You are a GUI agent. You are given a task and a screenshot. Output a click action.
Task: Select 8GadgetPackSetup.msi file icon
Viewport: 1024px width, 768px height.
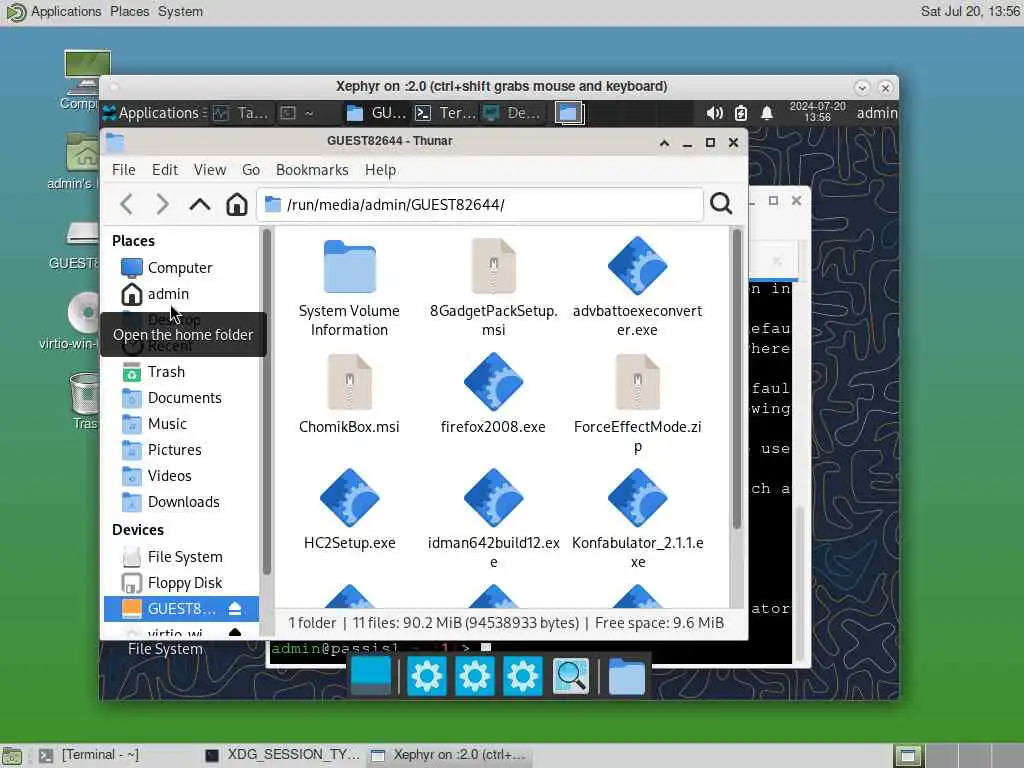(x=494, y=267)
